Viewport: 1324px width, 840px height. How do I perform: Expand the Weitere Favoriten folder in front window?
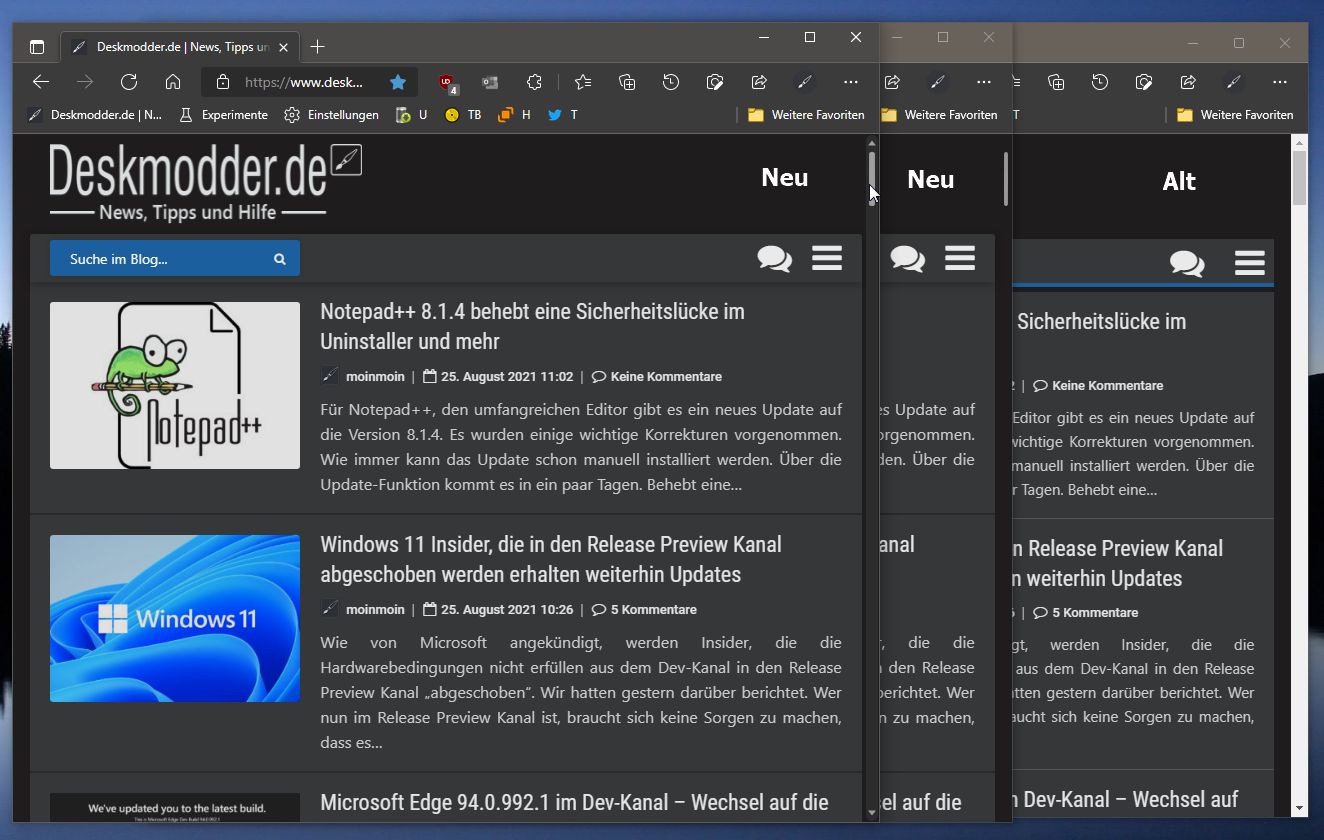[x=806, y=115]
